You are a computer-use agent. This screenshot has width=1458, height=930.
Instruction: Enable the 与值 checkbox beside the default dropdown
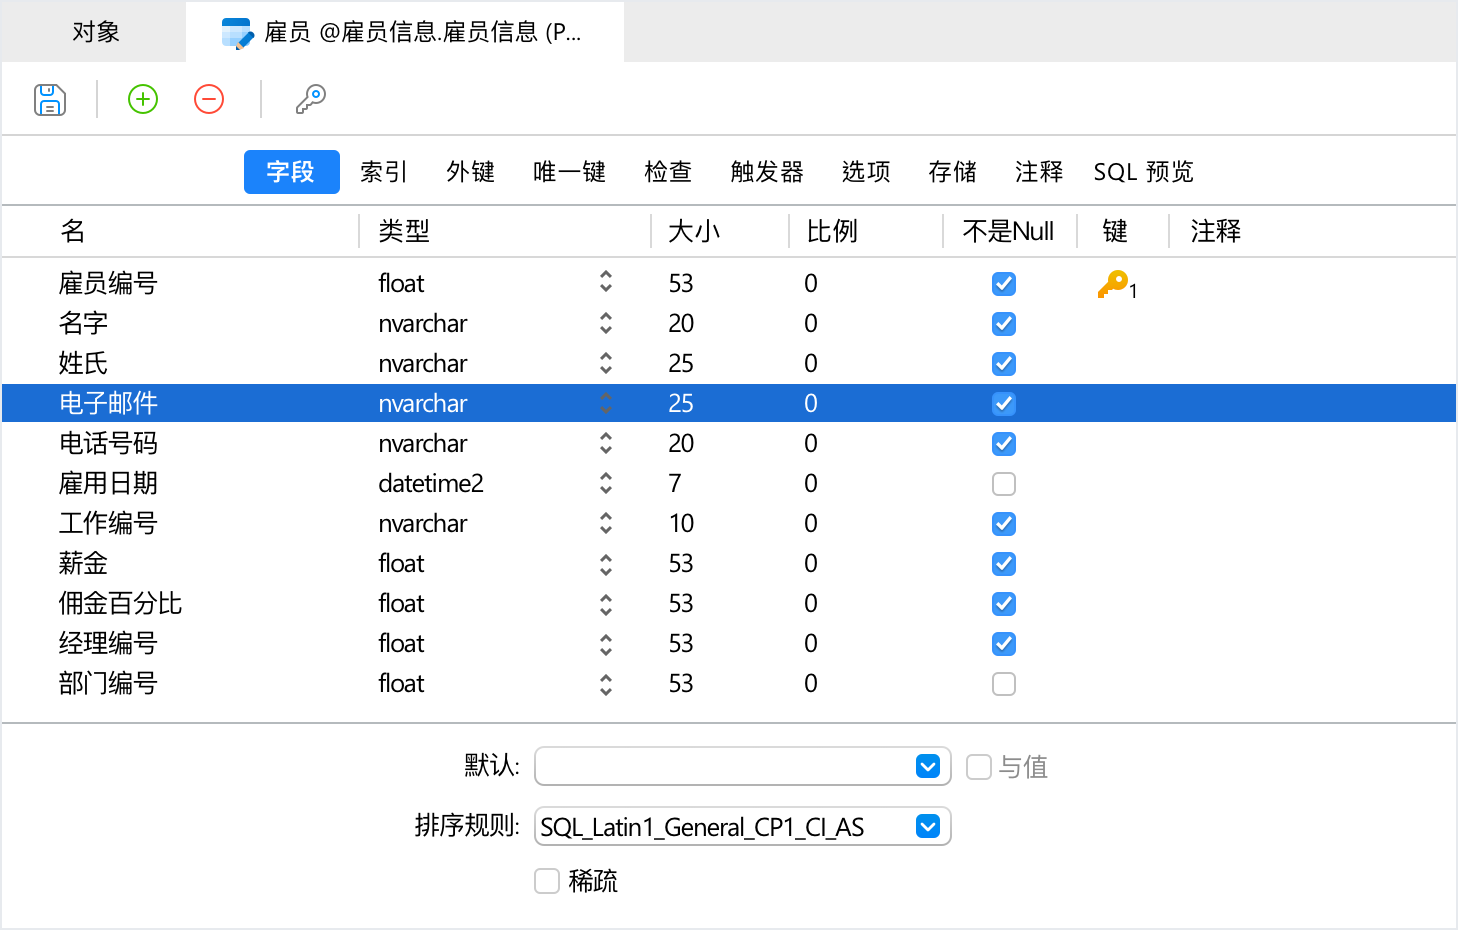pyautogui.click(x=977, y=766)
